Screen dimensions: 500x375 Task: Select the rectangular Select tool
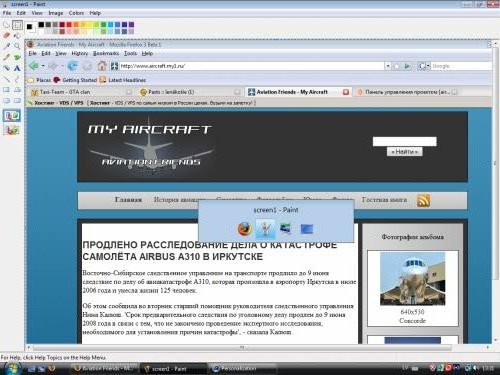[x=17, y=25]
